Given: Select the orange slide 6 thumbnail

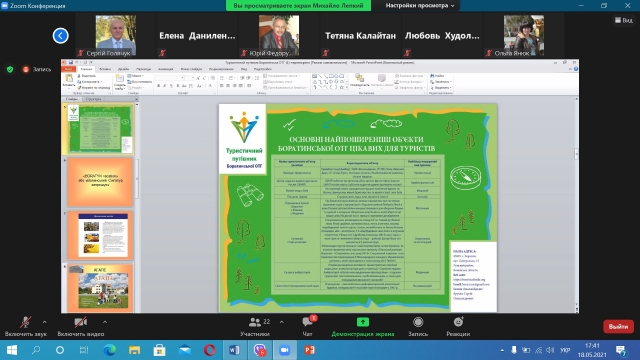Looking at the screenshot, I should coord(100,182).
